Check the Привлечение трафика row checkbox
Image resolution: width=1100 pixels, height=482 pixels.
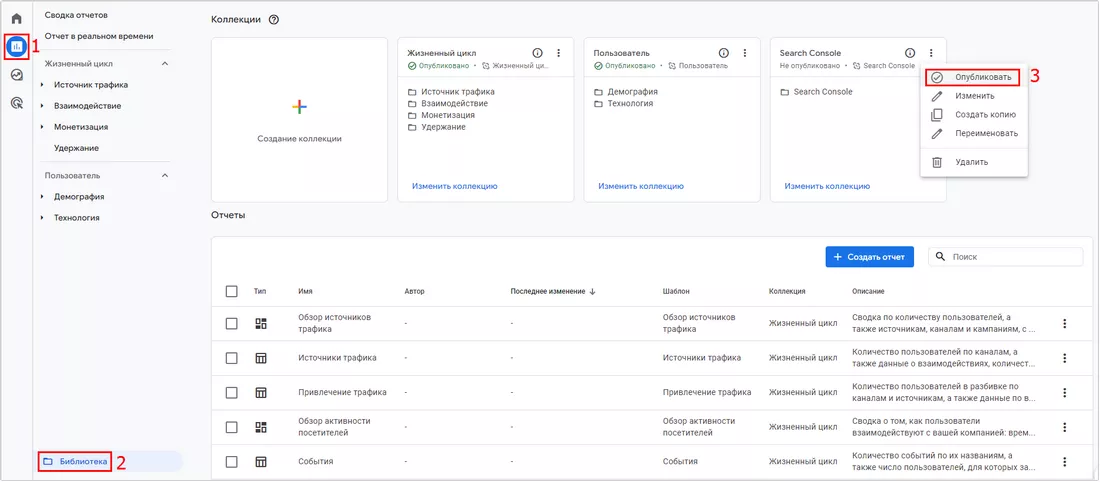click(x=232, y=392)
